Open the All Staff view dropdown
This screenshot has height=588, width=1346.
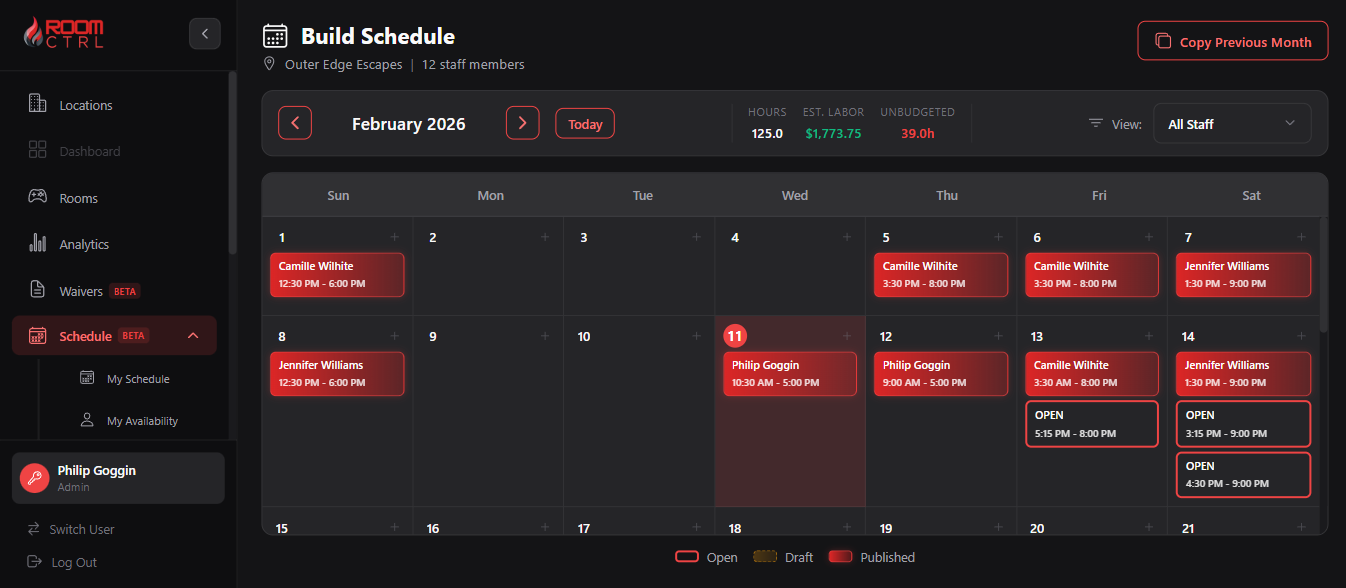coord(1232,122)
